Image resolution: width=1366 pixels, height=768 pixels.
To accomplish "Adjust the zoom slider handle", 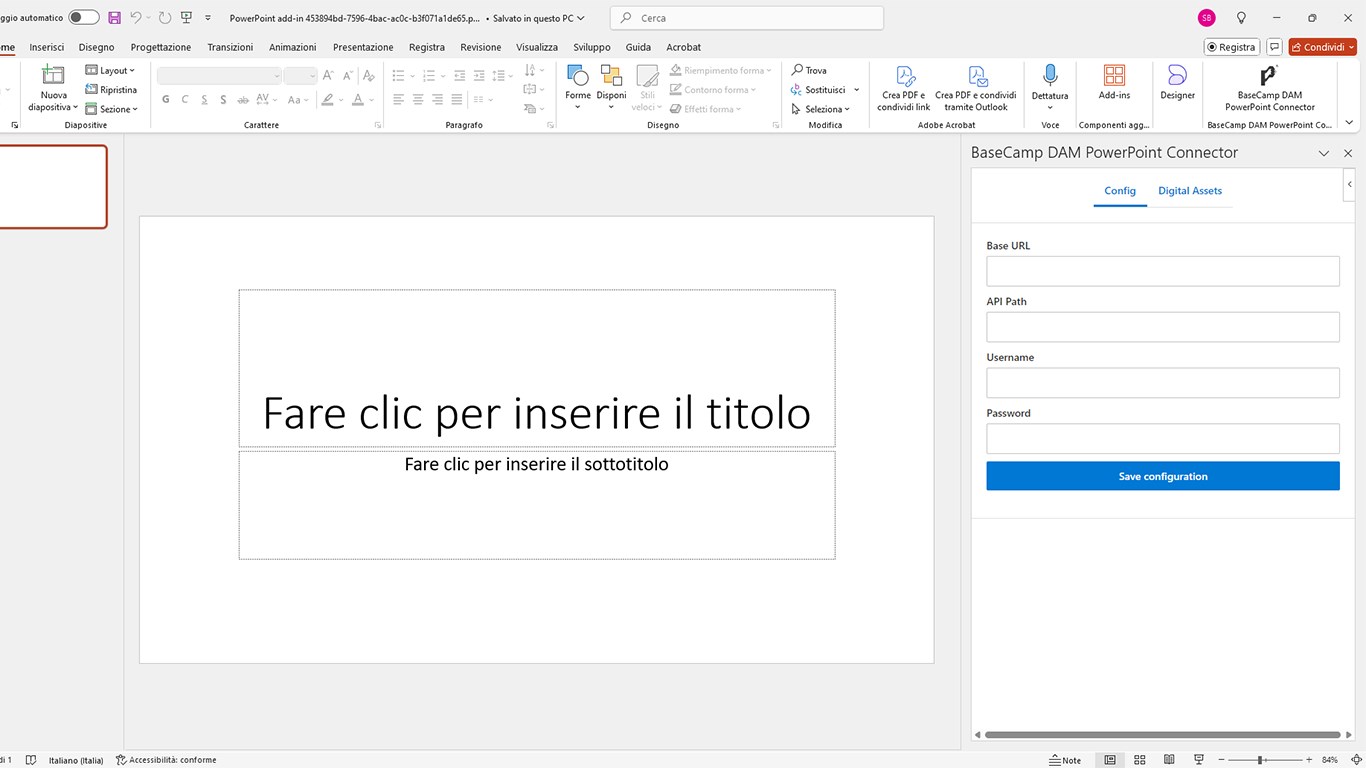I will (1260, 760).
